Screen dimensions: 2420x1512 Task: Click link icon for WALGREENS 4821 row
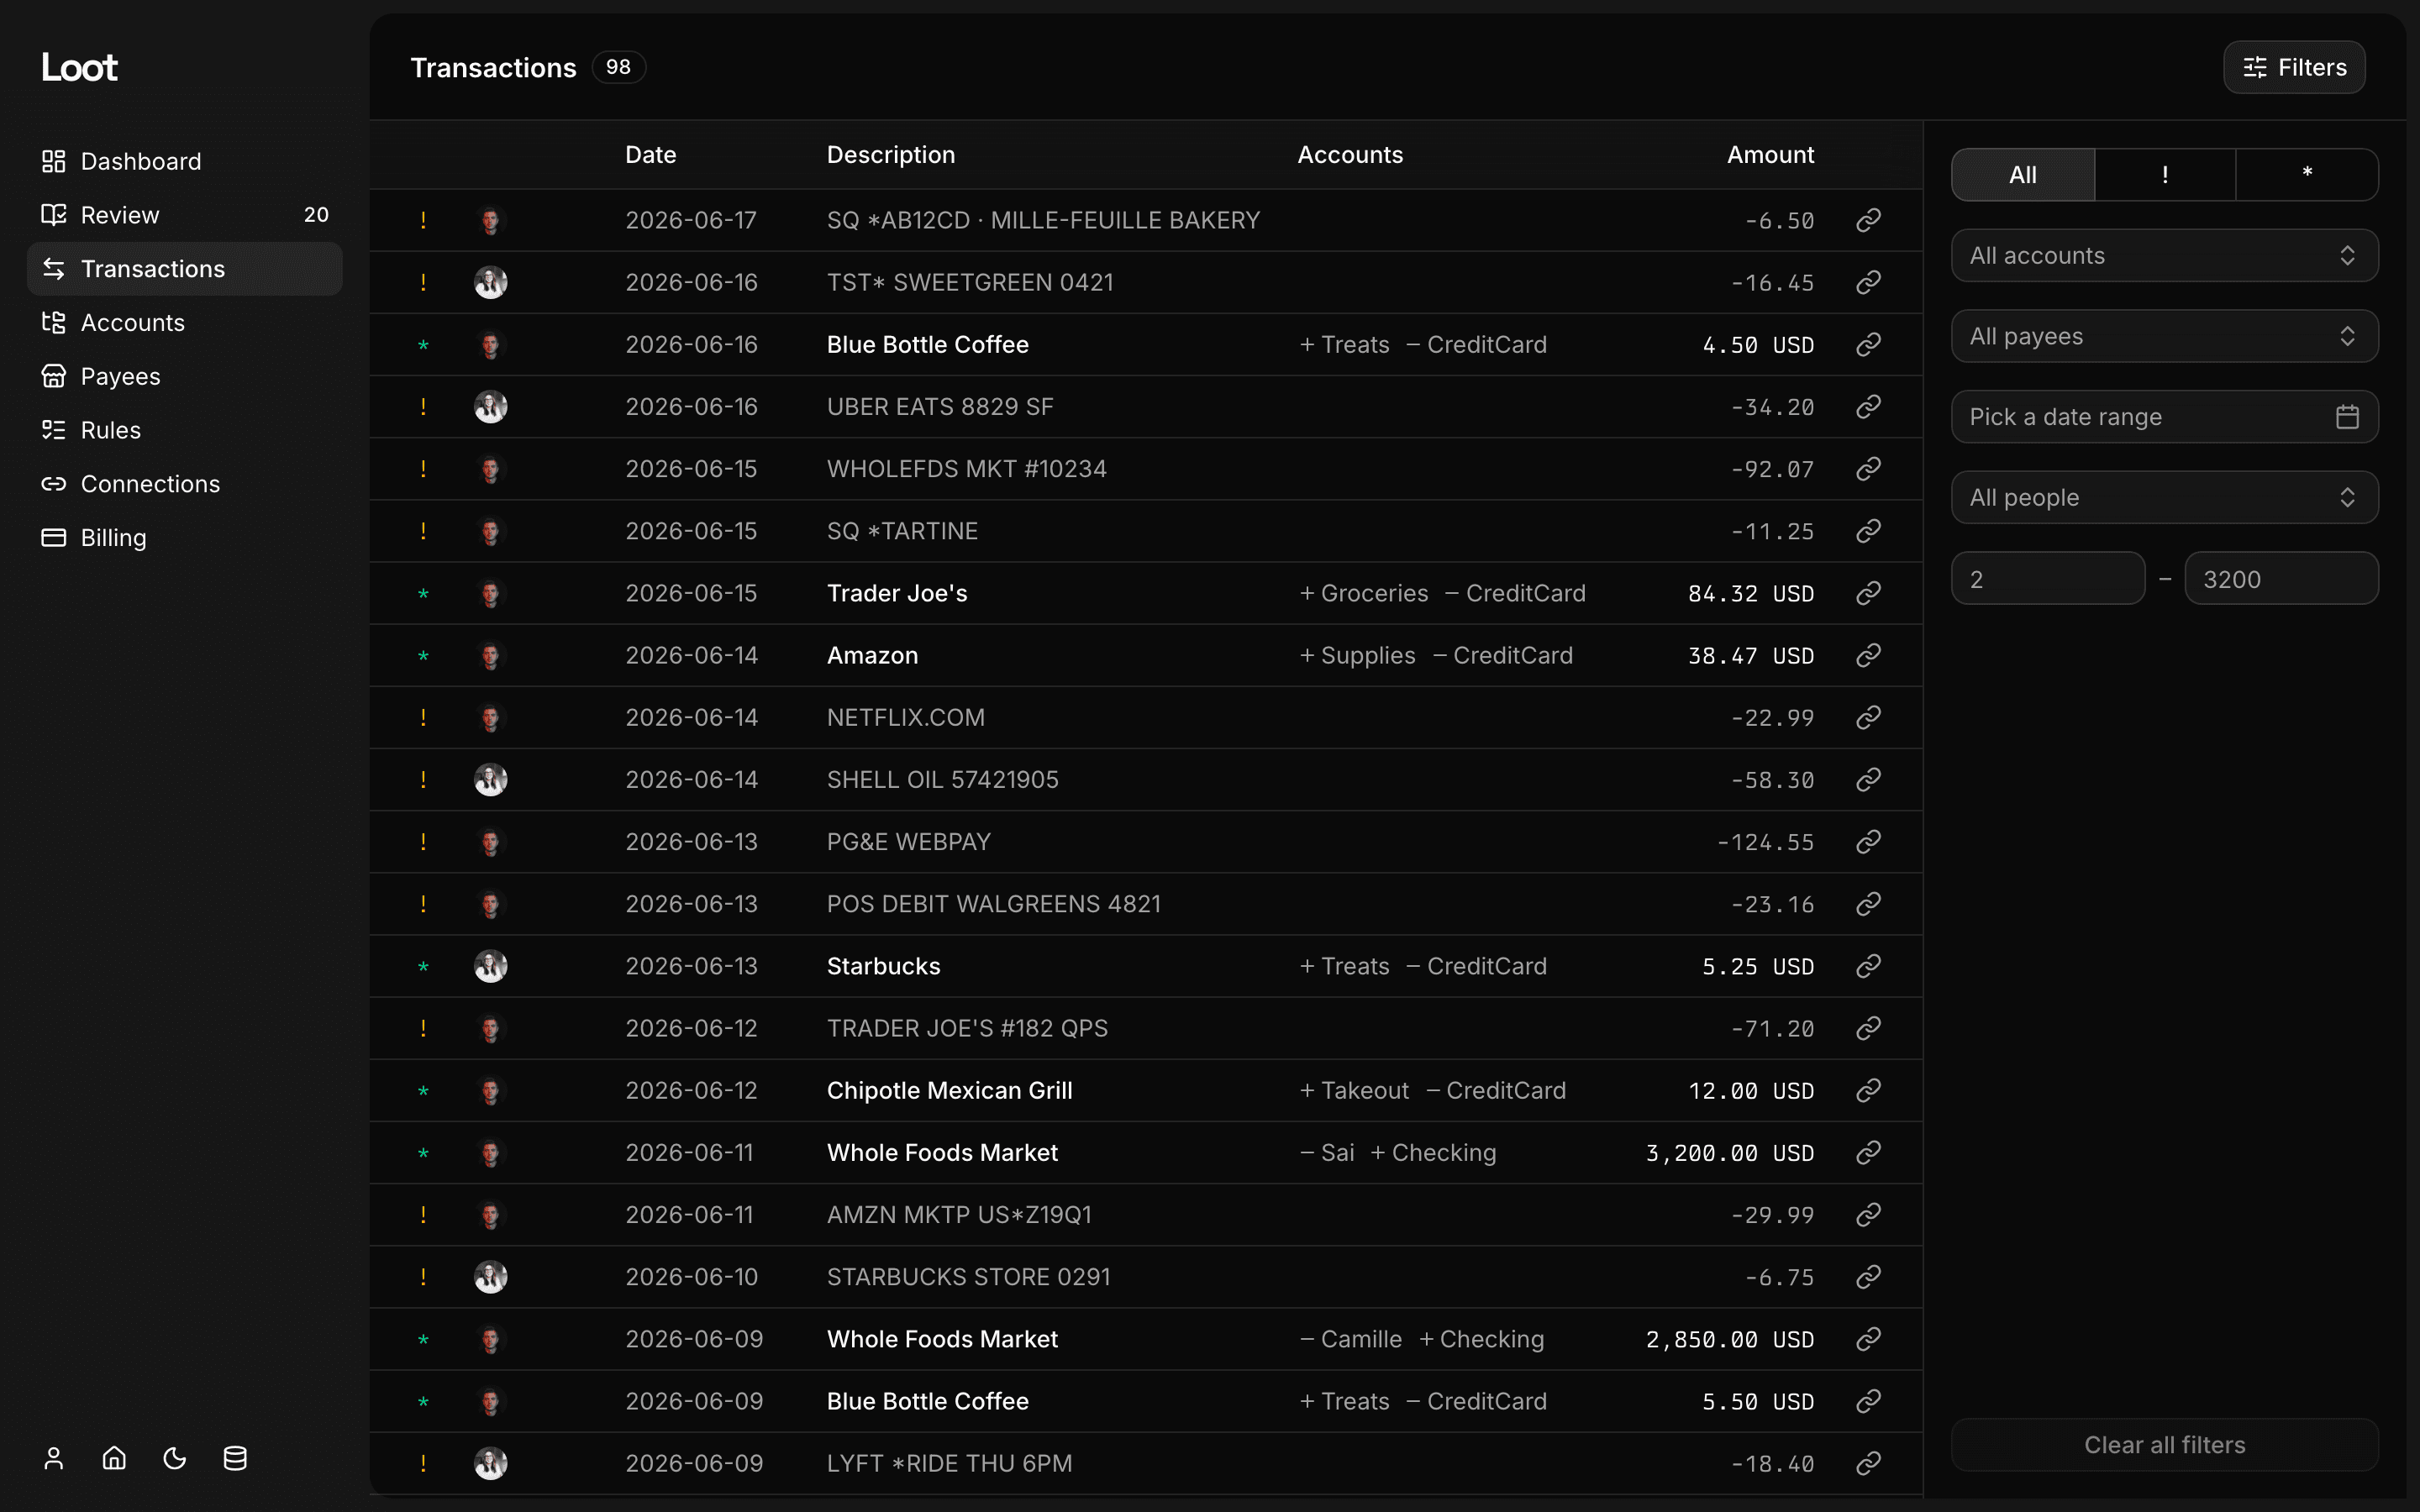[x=1869, y=904]
